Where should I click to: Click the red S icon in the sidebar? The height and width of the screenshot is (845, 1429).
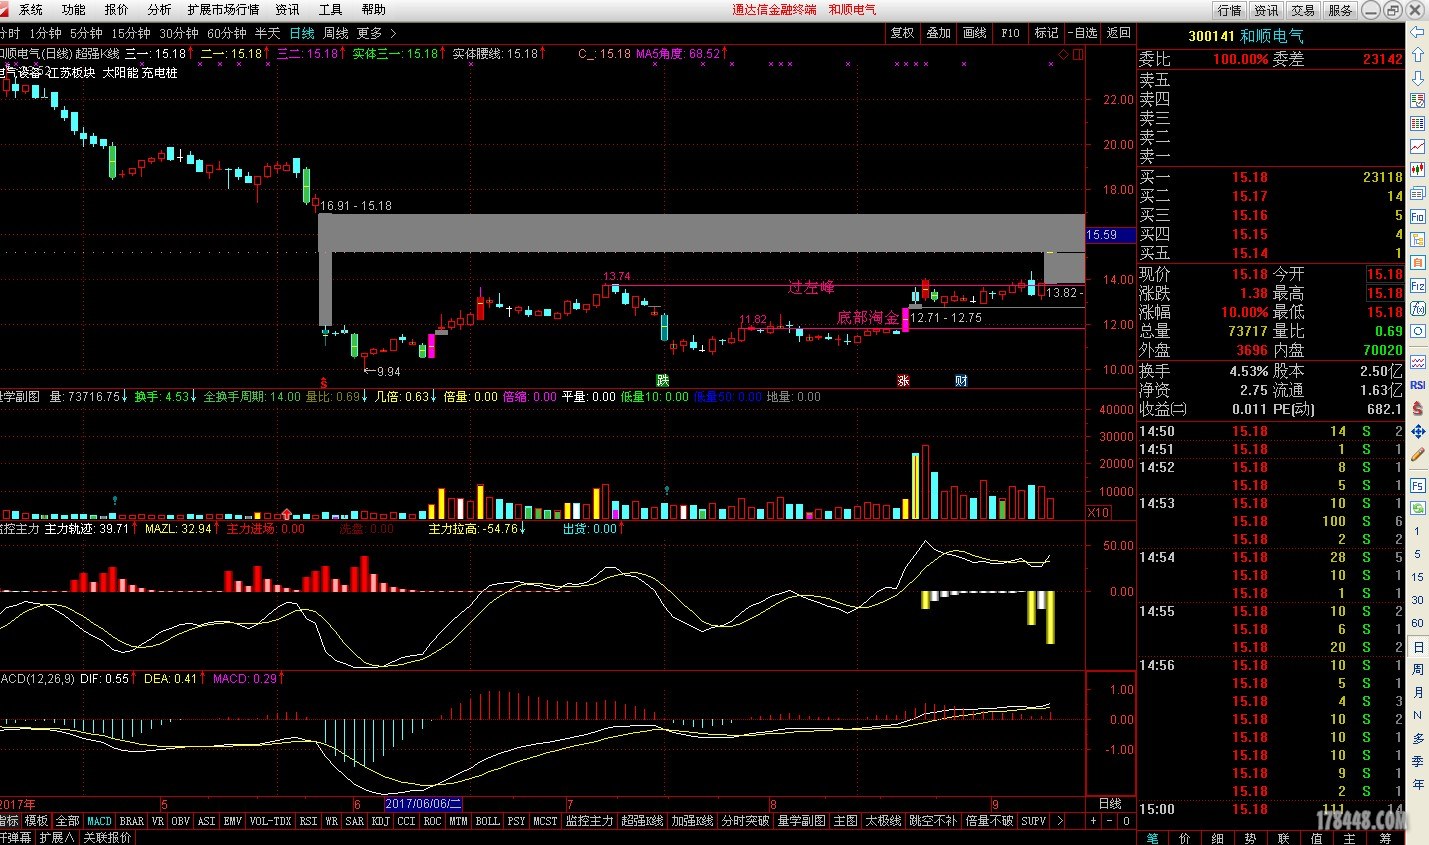[1417, 408]
